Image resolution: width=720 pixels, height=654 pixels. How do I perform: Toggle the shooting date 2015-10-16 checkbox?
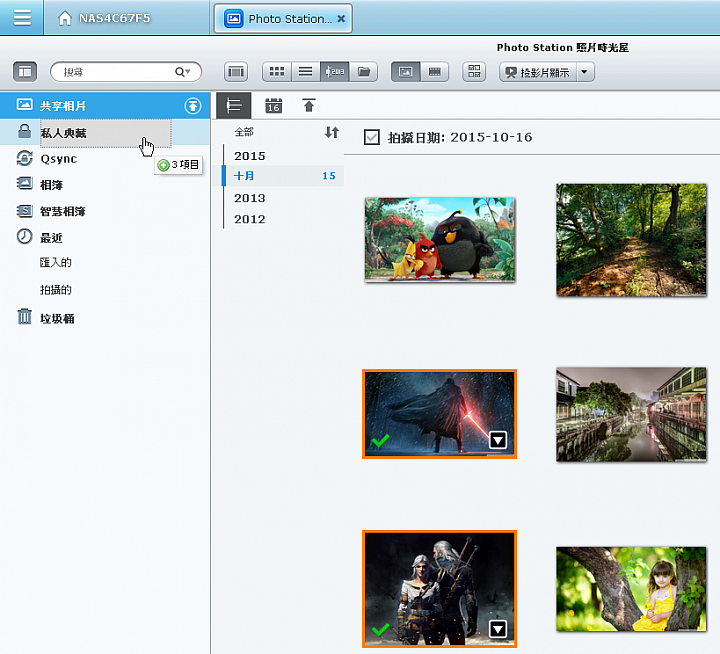pyautogui.click(x=371, y=137)
